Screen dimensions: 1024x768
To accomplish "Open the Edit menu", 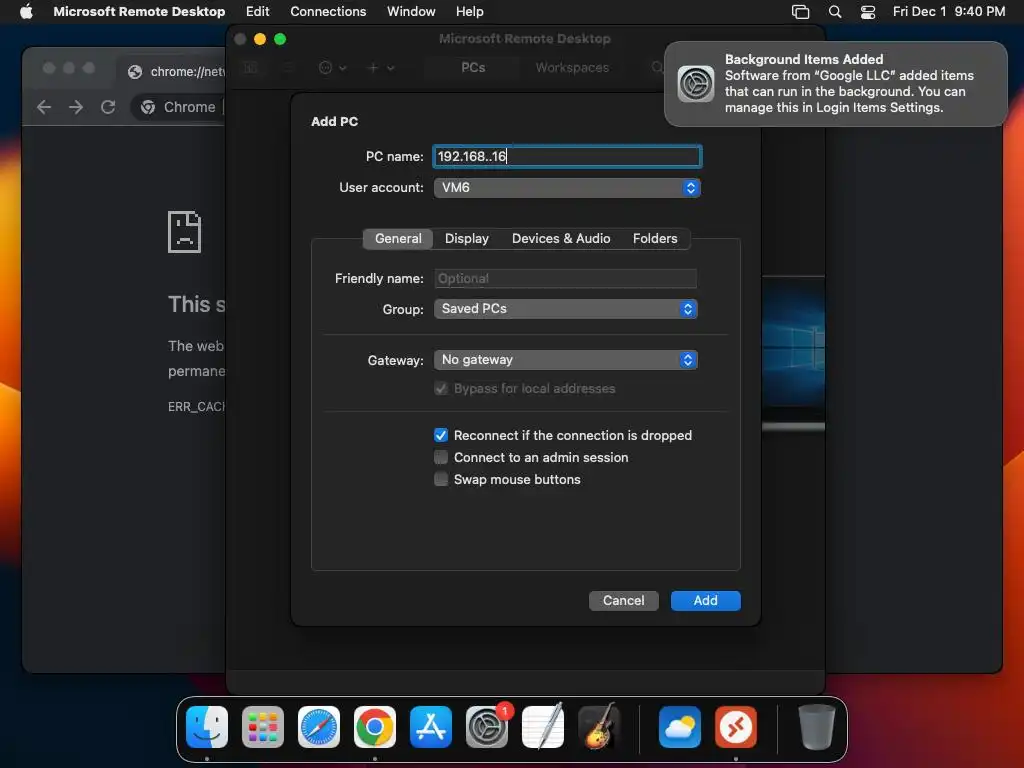I will [x=257, y=11].
